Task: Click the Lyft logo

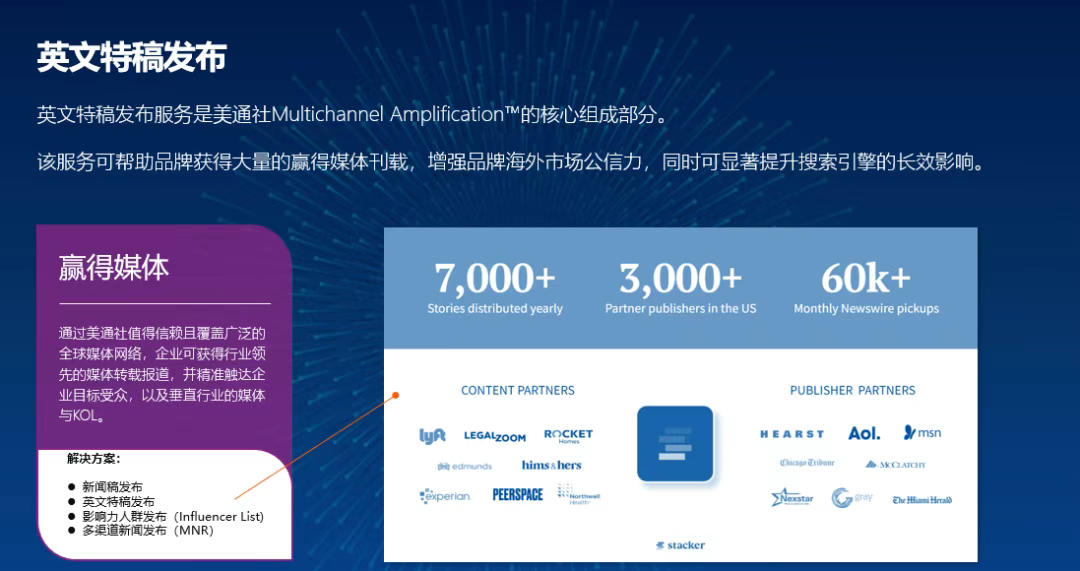Action: click(433, 435)
